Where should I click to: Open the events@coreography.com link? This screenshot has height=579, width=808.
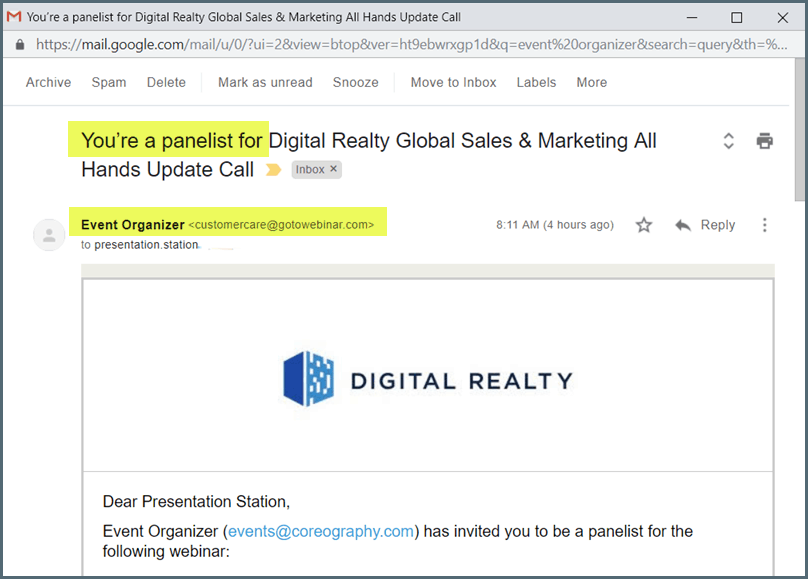[x=321, y=531]
